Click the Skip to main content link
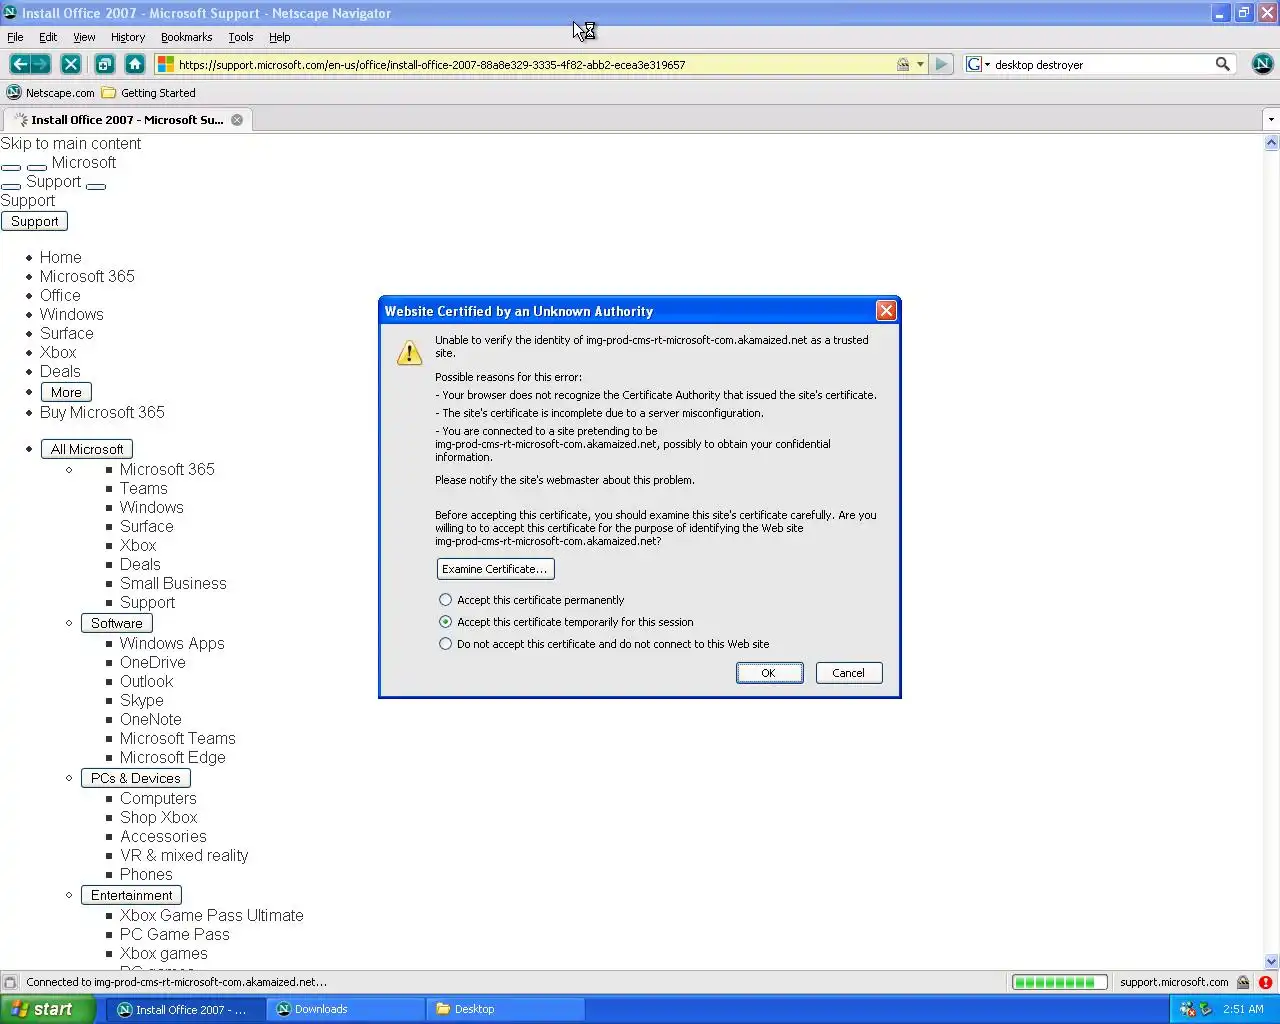Screen dimensions: 1280x1024 [70, 143]
